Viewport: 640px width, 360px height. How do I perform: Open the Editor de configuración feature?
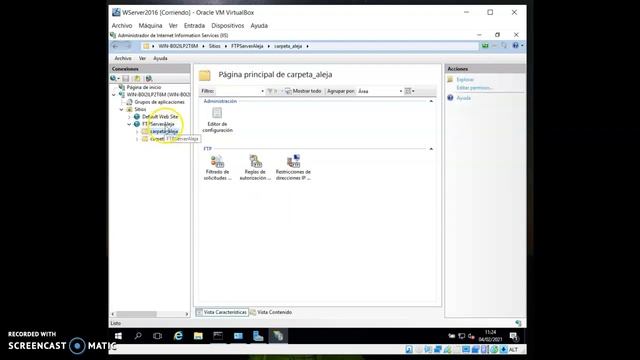[x=217, y=120]
